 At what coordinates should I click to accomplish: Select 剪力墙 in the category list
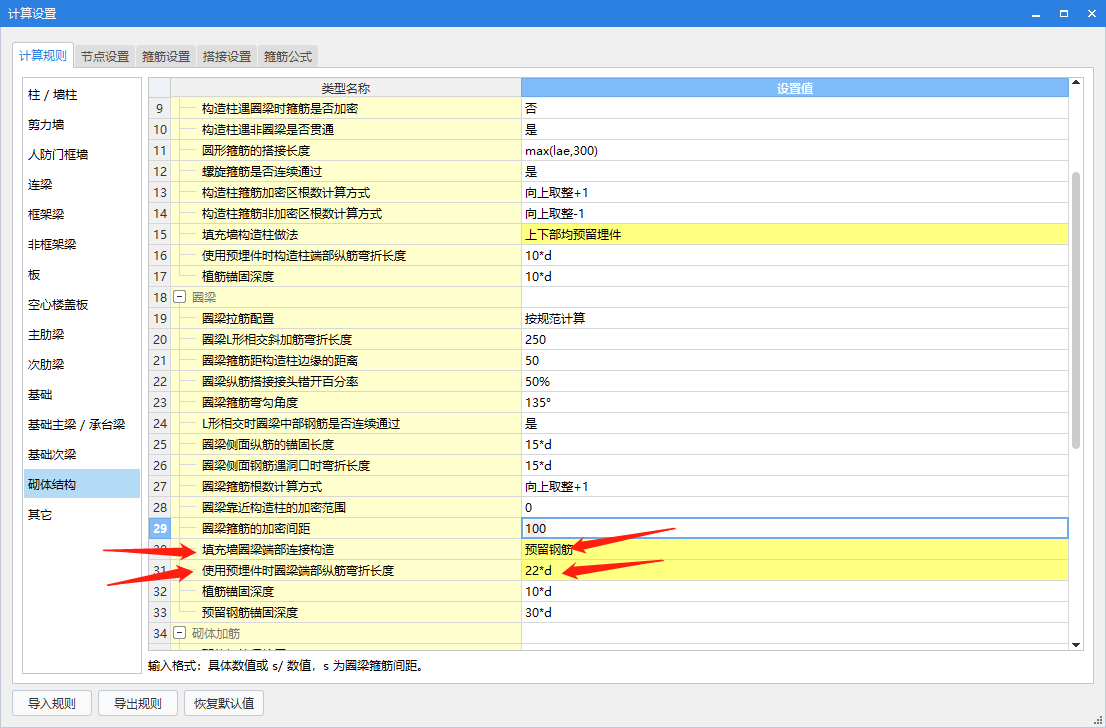82,124
